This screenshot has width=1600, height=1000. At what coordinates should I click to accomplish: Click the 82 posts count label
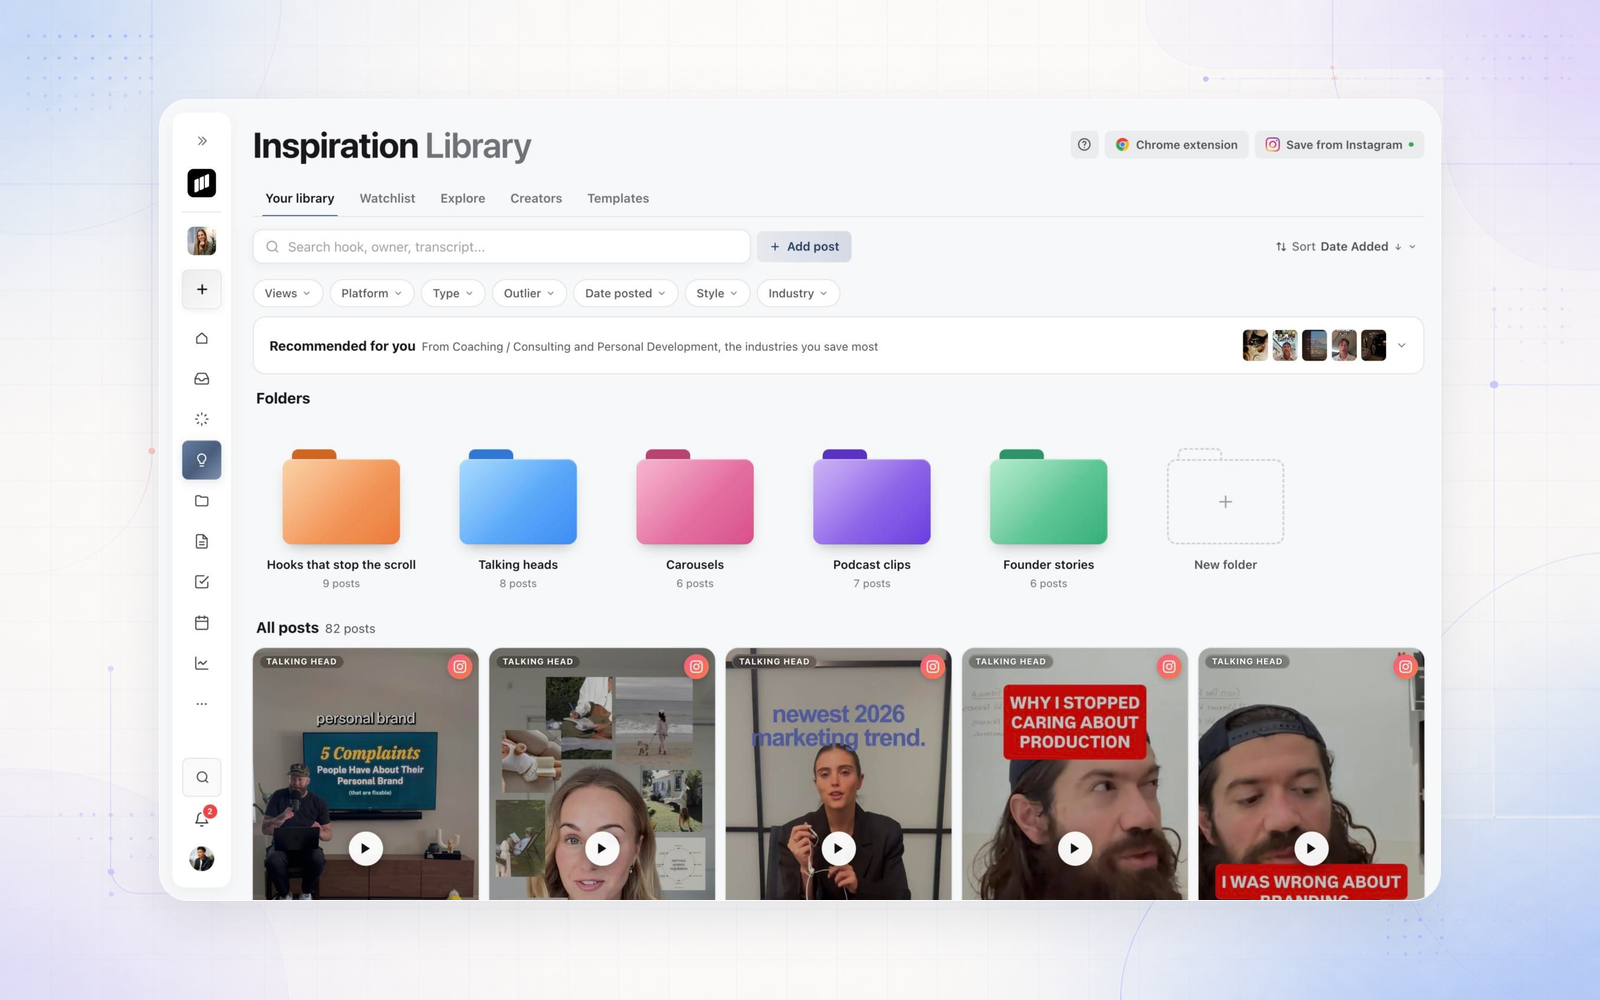point(350,629)
